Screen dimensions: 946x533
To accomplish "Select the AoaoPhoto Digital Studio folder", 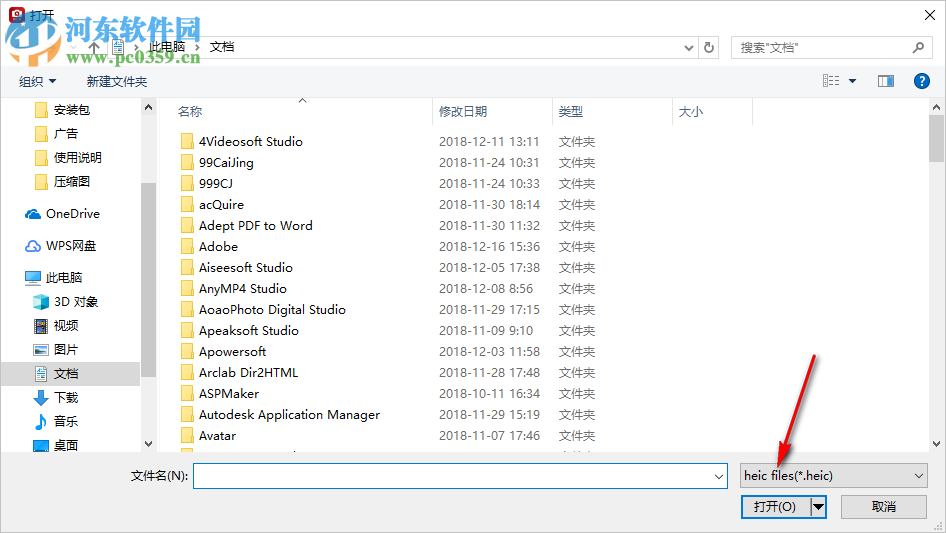I will pos(272,310).
